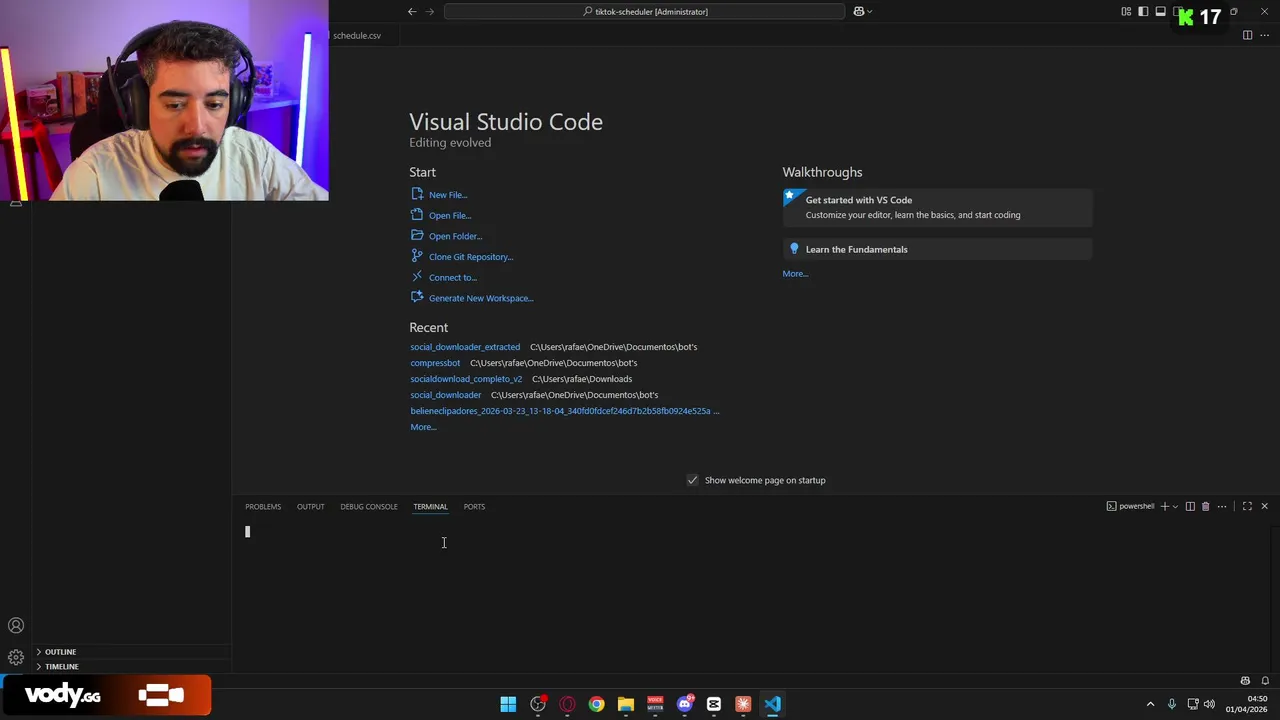Open recent social_downloader_extracted folder
1280x720 pixels.
[465, 347]
